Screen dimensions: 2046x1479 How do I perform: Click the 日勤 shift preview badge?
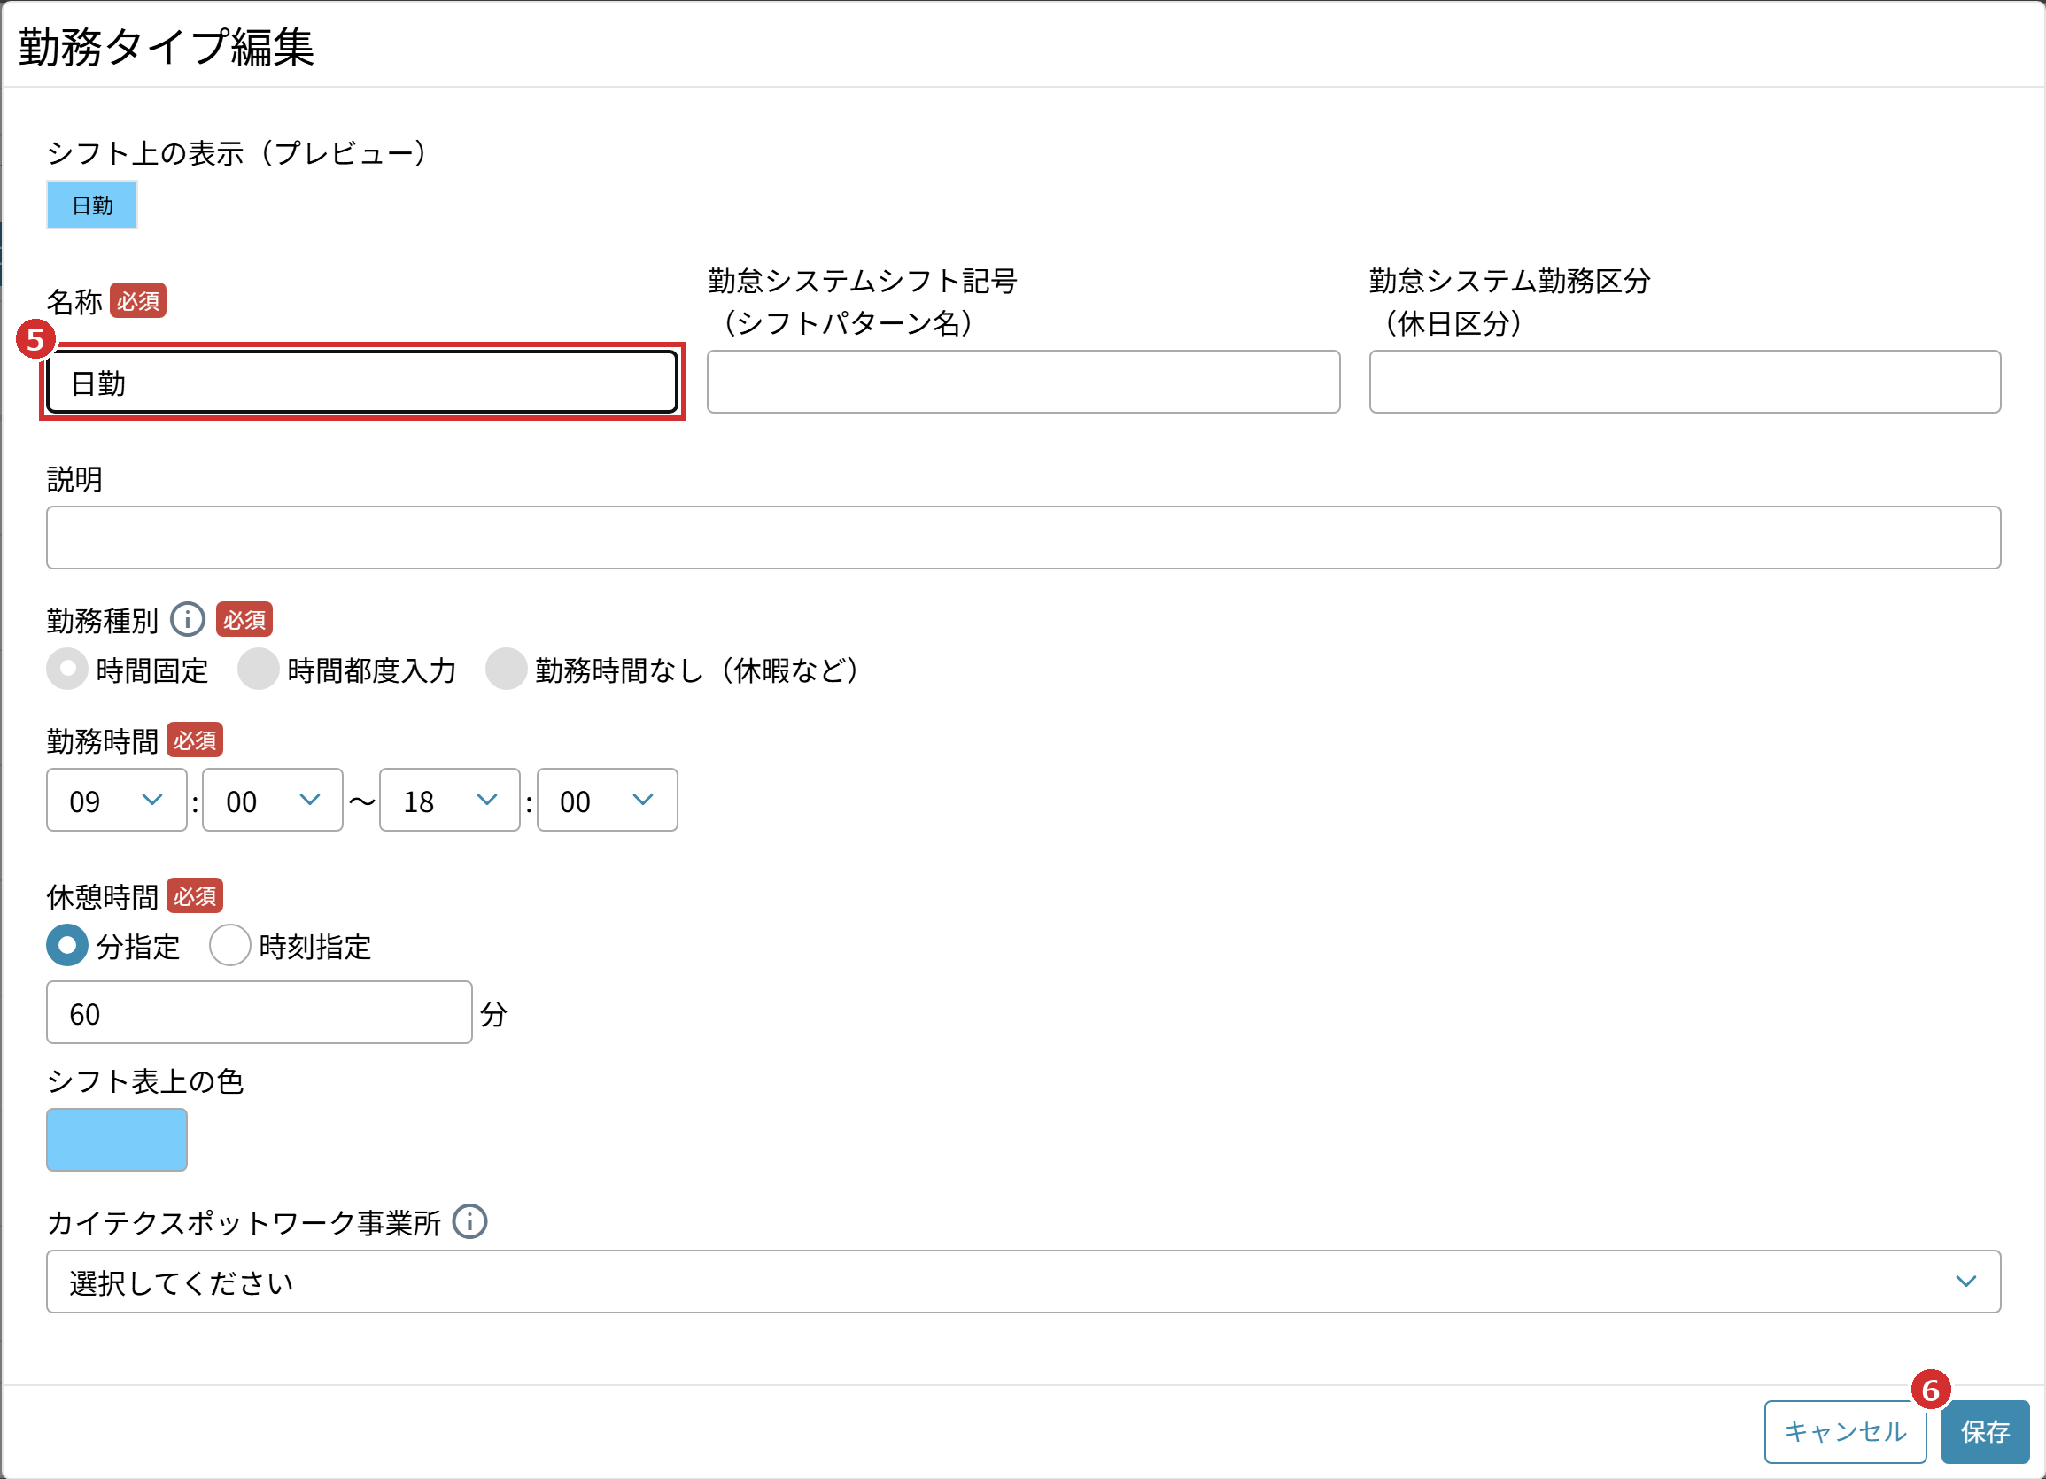[x=92, y=205]
